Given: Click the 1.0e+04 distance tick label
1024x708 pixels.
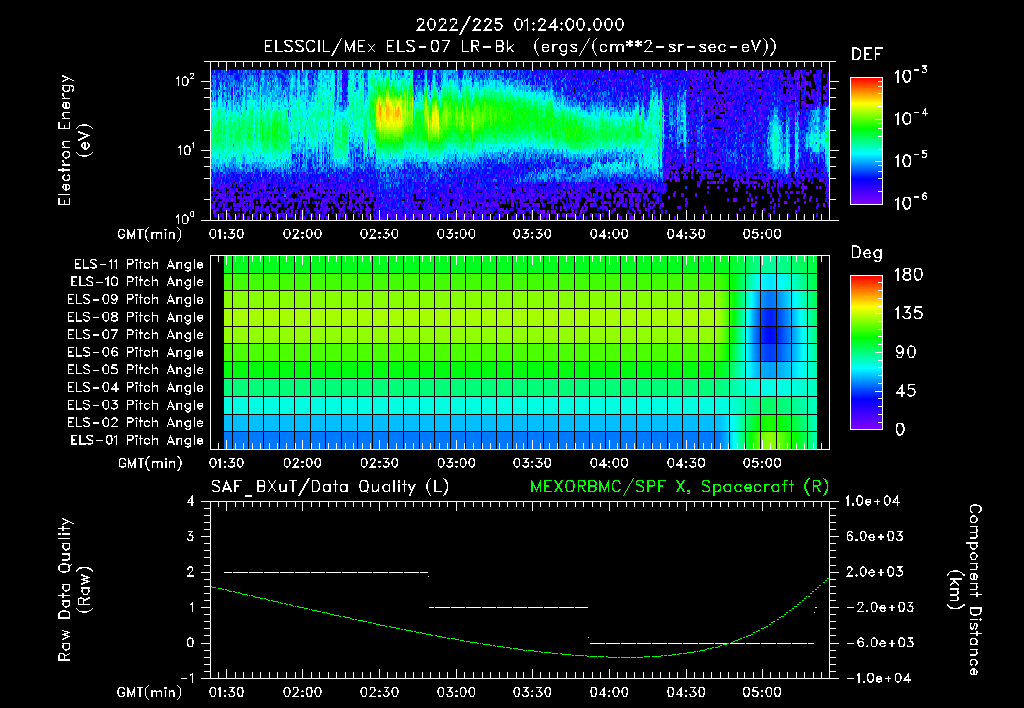Looking at the screenshot, I should tap(872, 501).
